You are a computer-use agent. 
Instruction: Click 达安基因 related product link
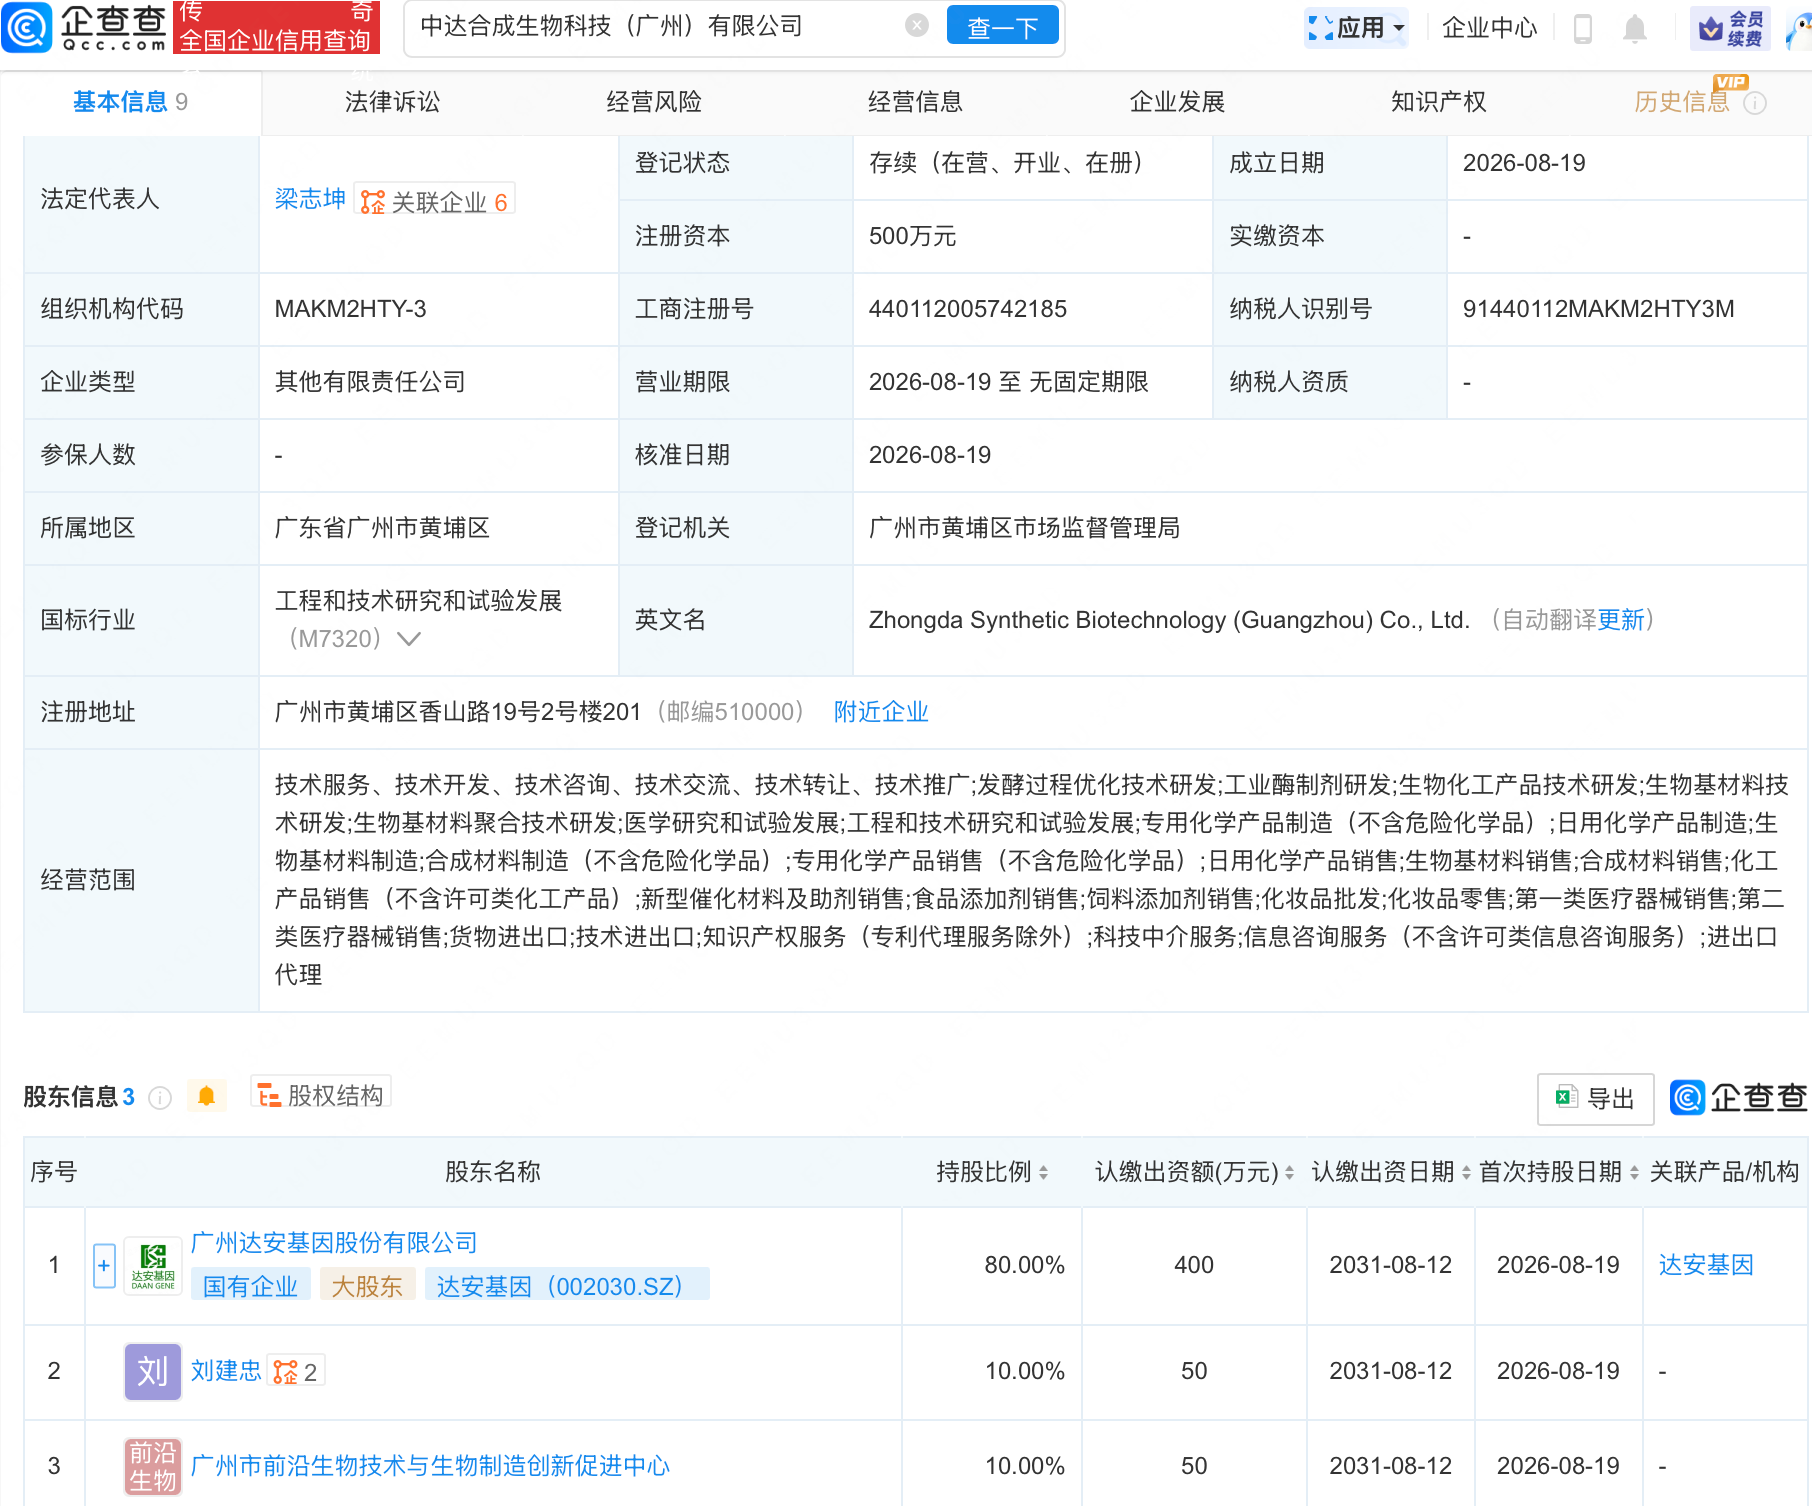click(x=1706, y=1265)
